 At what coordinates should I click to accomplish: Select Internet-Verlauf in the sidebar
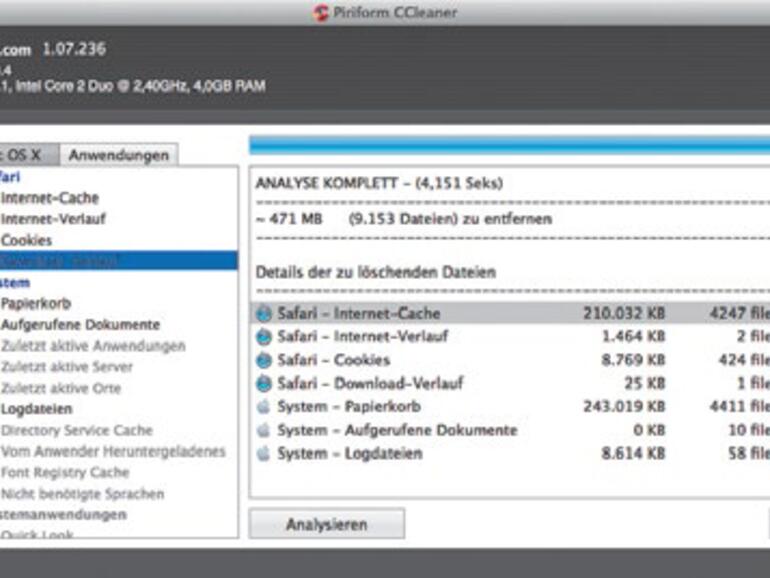[54, 219]
